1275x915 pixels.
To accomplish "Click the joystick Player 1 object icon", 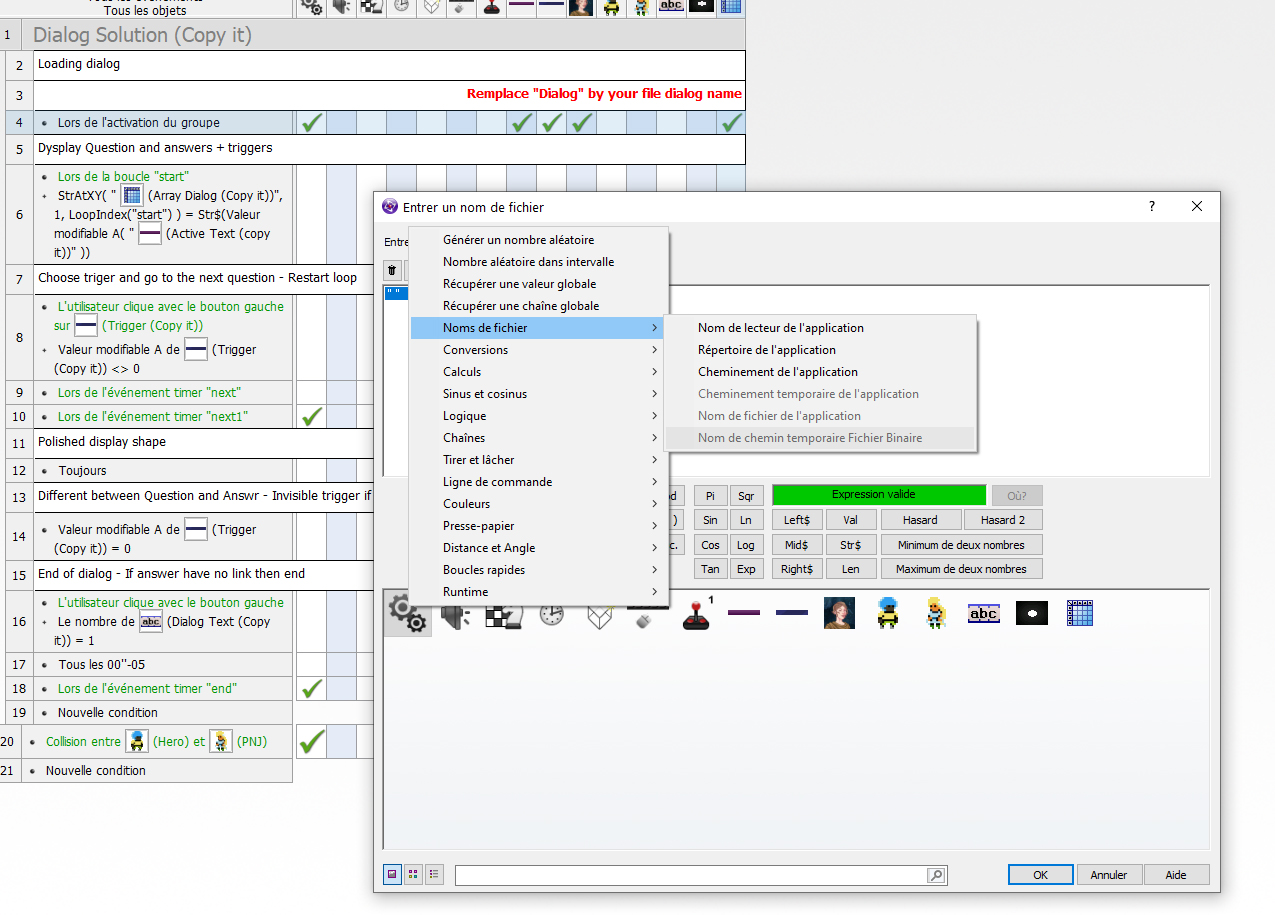I will pos(696,614).
